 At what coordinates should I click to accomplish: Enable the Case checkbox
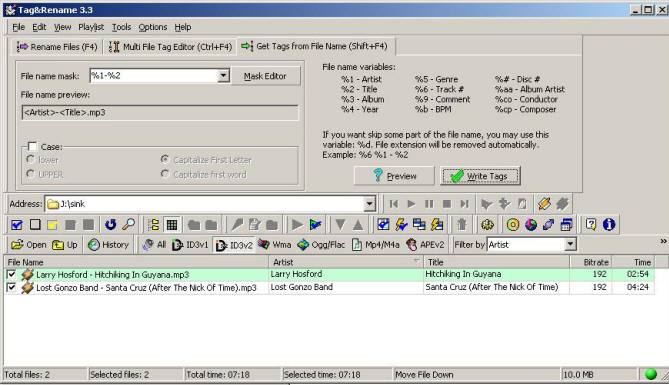[x=32, y=146]
